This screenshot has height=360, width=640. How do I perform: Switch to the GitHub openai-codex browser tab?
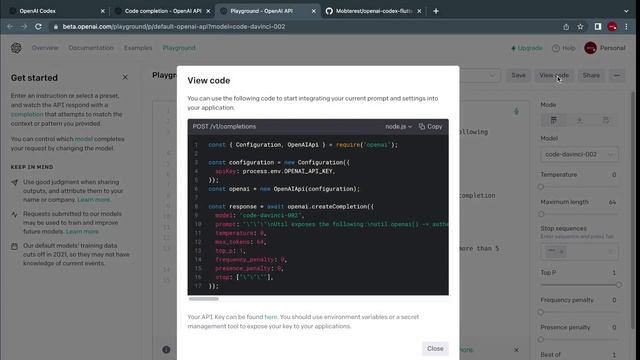click(374, 11)
